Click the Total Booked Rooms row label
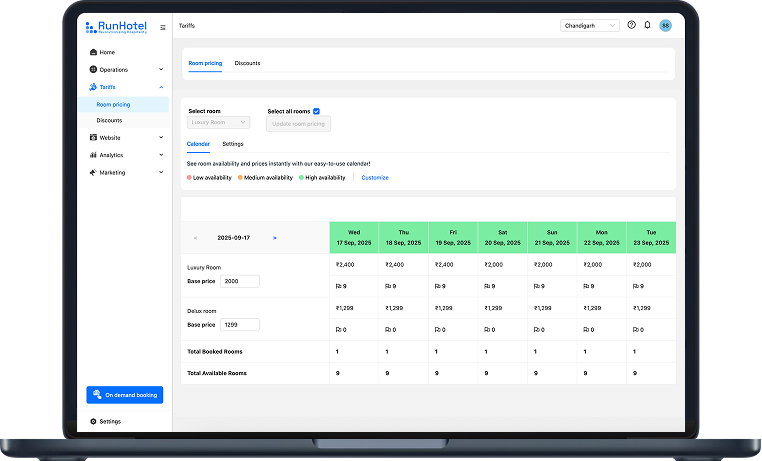 pyautogui.click(x=215, y=352)
